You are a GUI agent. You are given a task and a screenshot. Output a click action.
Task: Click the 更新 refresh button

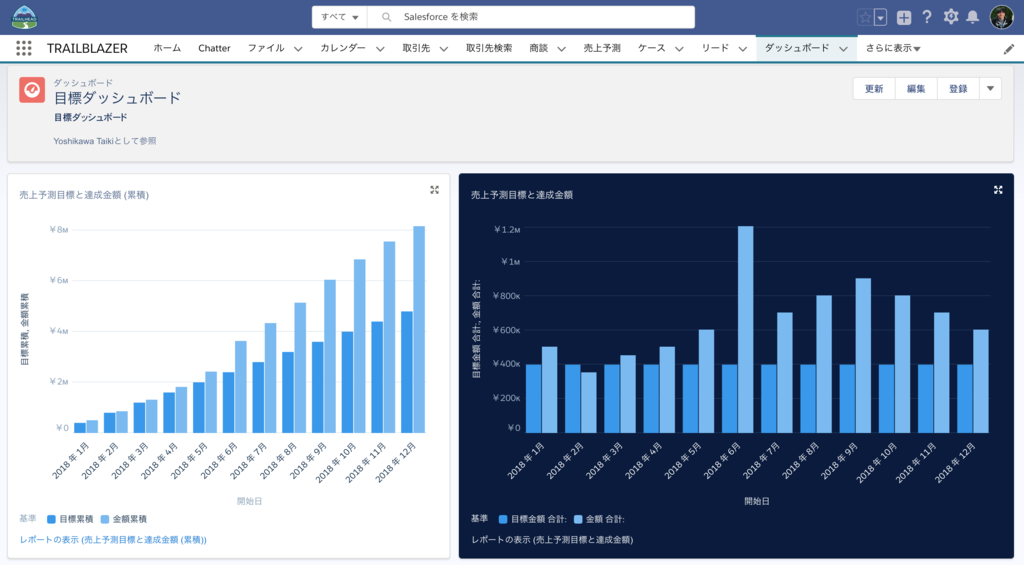(874, 89)
